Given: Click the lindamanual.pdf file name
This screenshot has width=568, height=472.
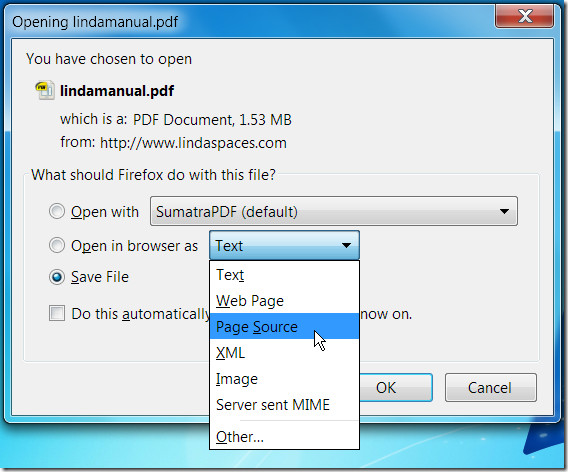Looking at the screenshot, I should tap(117, 91).
